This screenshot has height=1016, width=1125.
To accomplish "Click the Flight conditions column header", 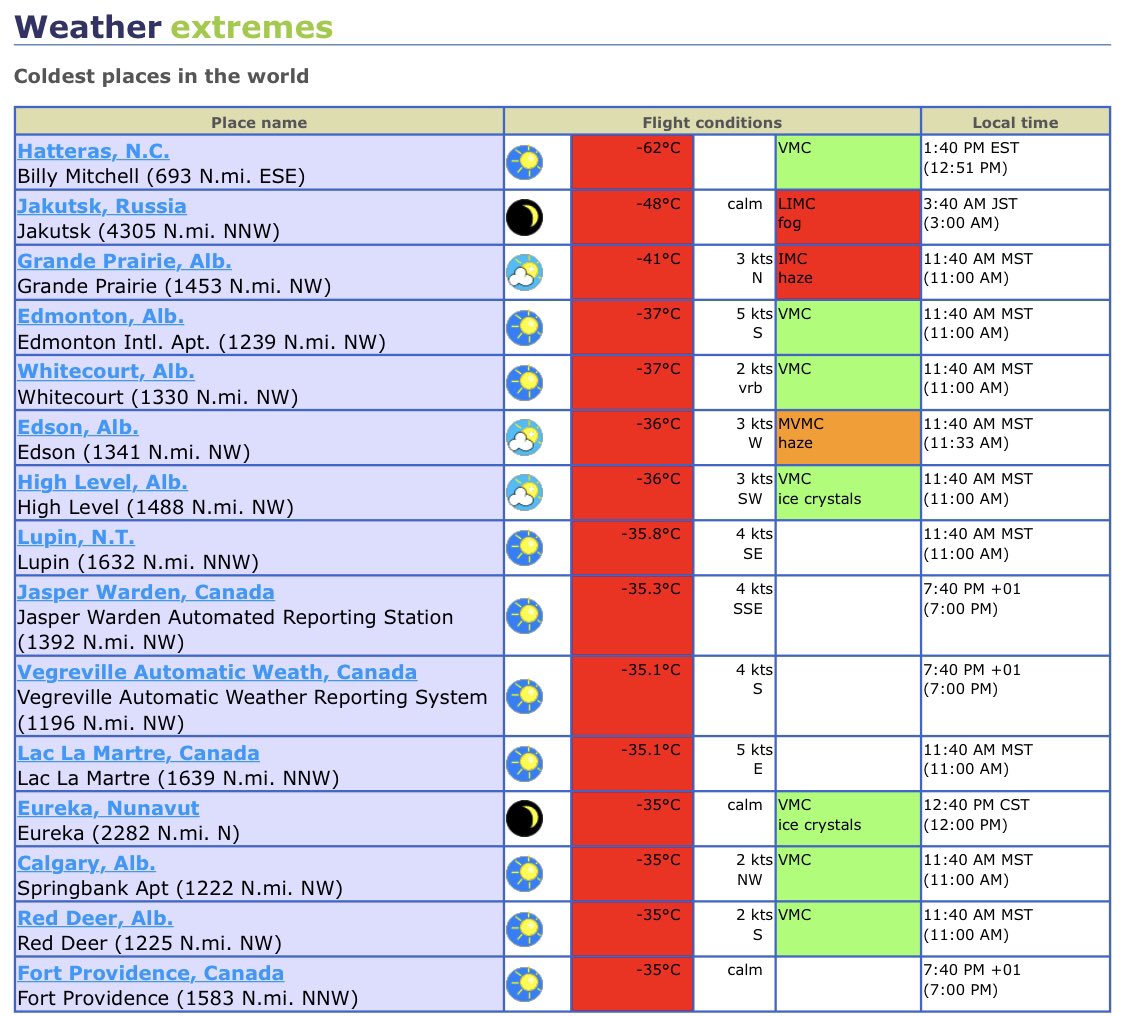I will pos(712,122).
